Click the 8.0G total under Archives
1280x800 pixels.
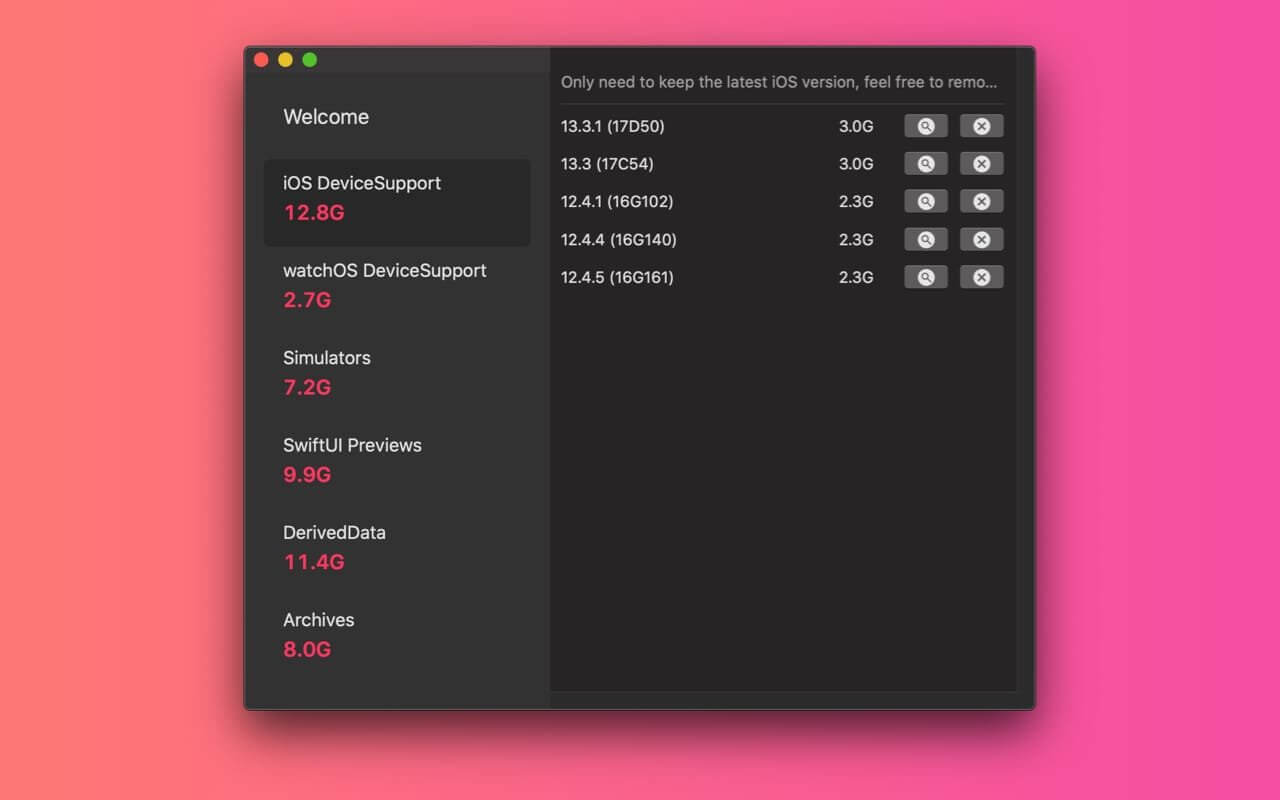click(307, 649)
